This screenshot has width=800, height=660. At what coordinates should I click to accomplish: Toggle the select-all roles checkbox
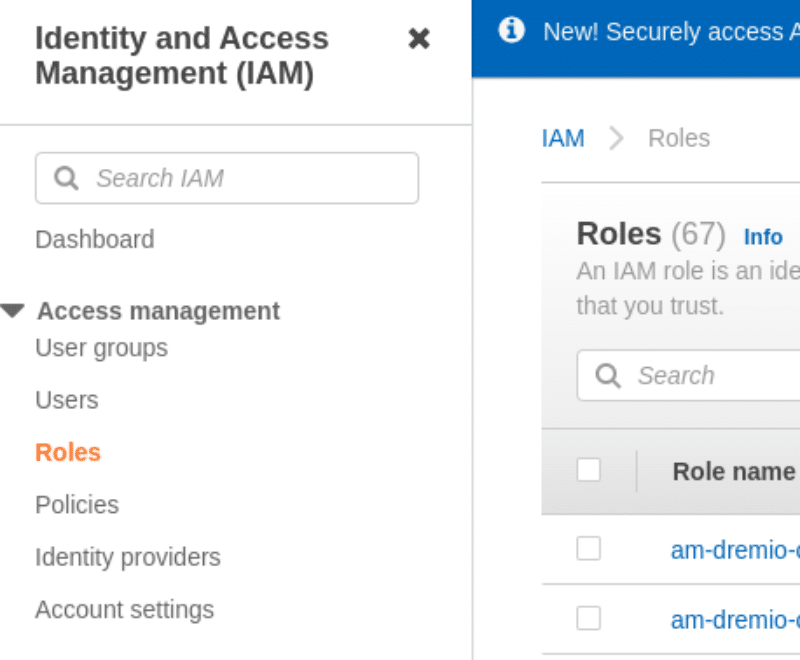tap(588, 470)
